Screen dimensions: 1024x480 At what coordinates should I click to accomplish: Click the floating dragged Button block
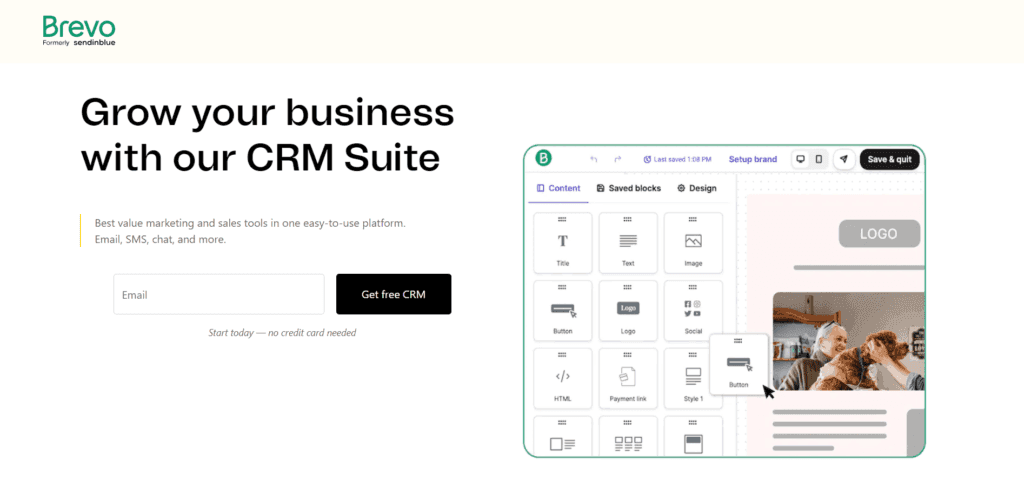[739, 364]
